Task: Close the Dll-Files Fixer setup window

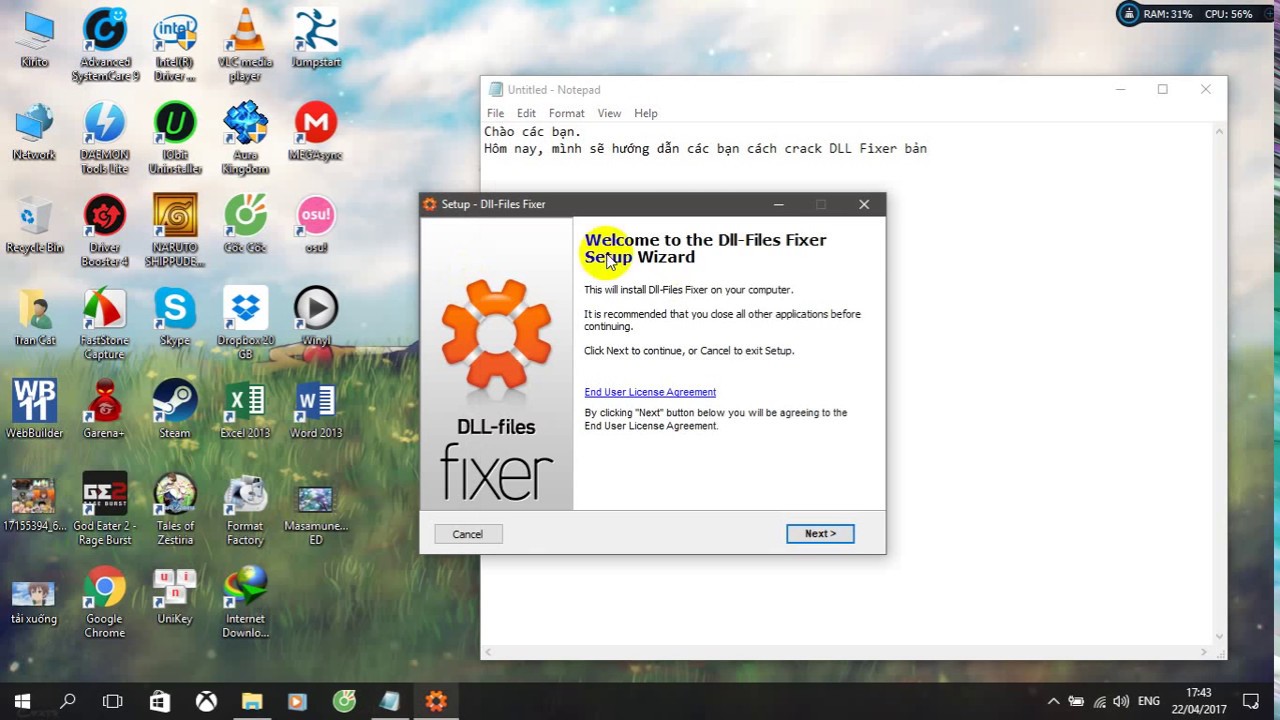Action: tap(864, 204)
